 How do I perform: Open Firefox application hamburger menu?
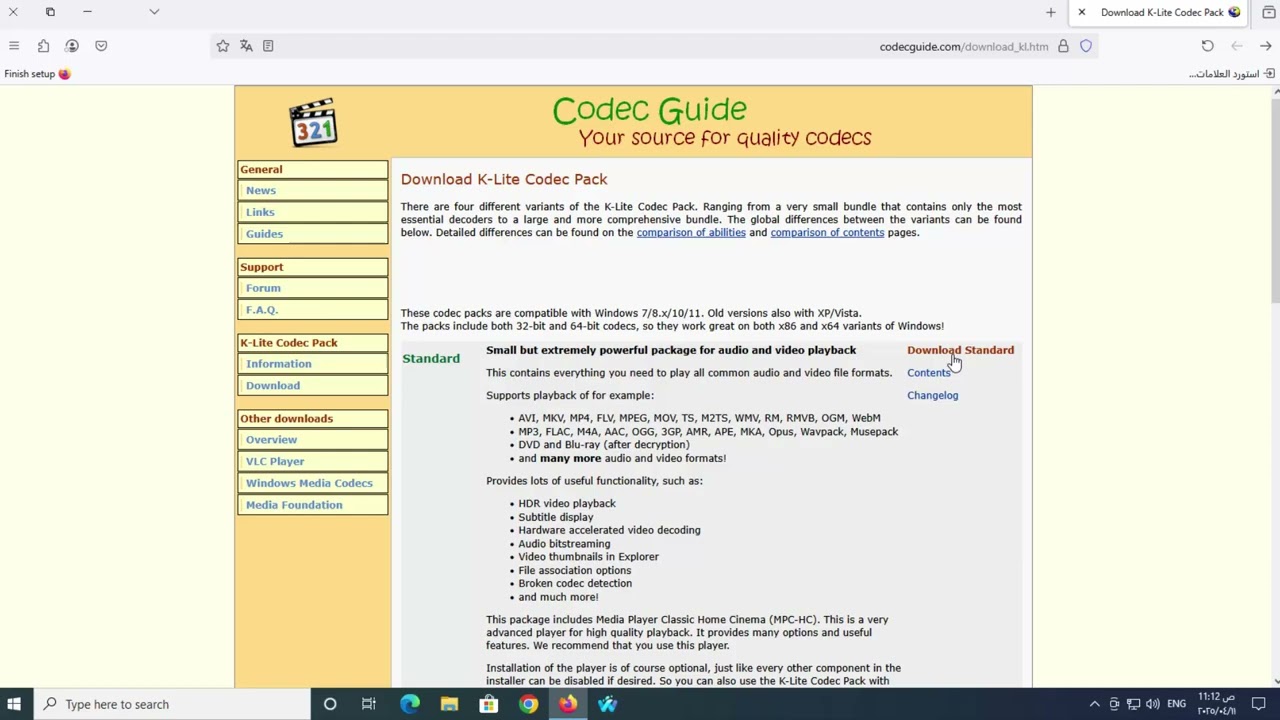coord(14,46)
